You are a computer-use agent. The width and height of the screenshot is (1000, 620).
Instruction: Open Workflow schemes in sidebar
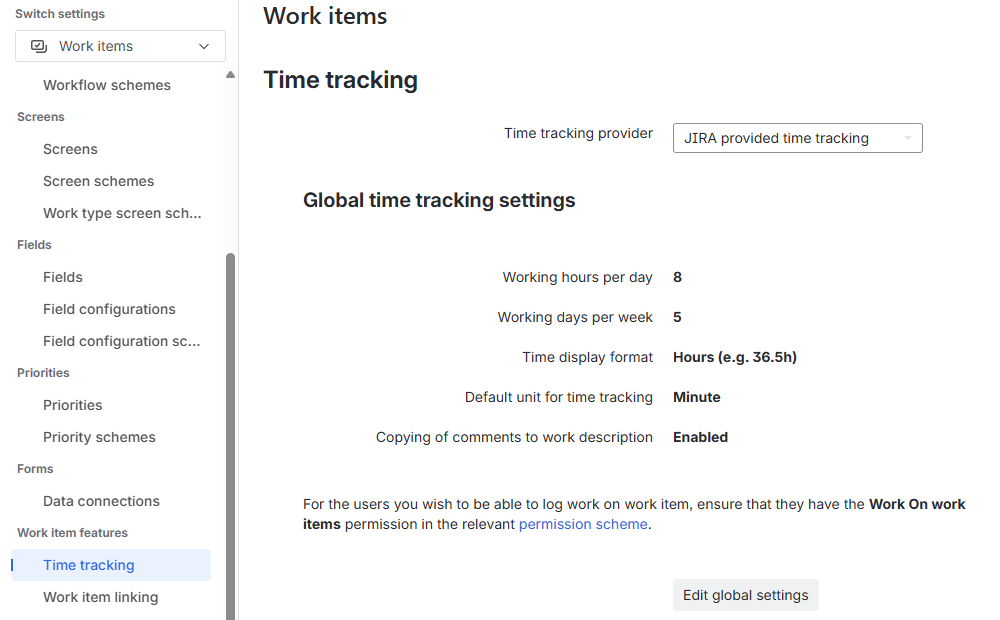pyautogui.click(x=107, y=85)
